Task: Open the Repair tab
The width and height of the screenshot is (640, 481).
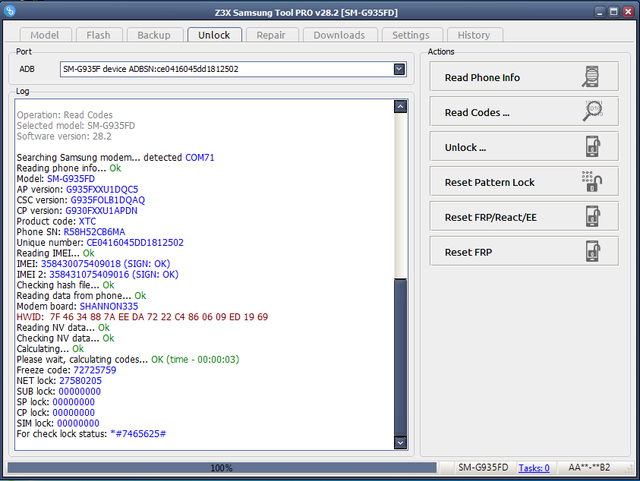Action: point(271,35)
